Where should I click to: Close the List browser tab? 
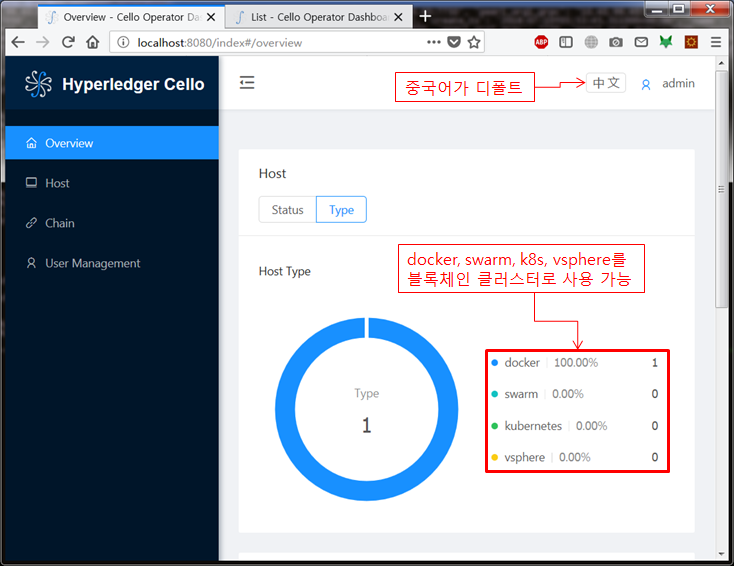point(398,17)
